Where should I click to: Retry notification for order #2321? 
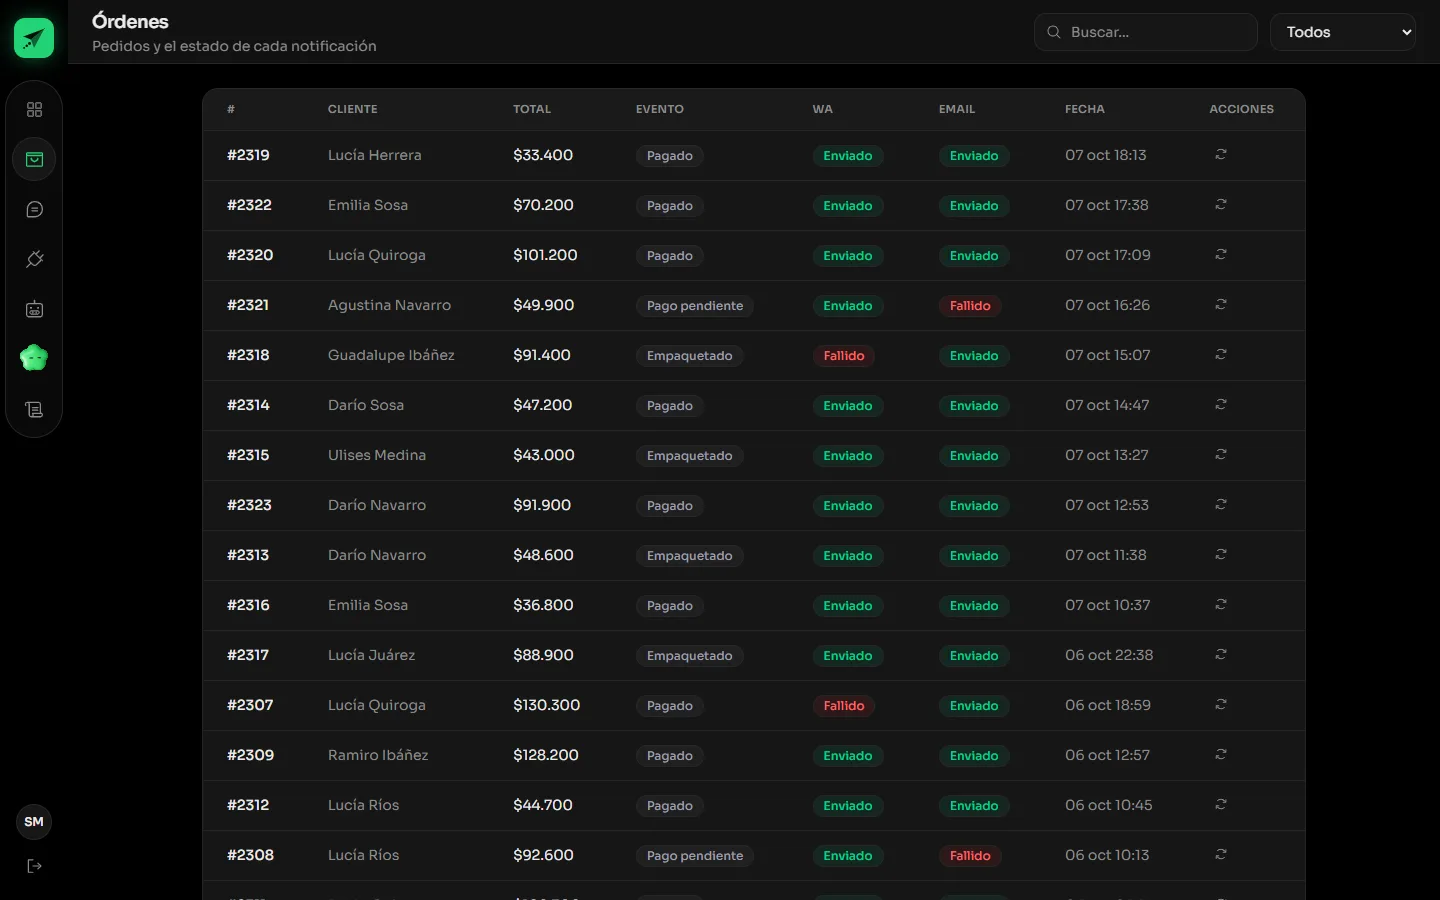click(x=1221, y=305)
